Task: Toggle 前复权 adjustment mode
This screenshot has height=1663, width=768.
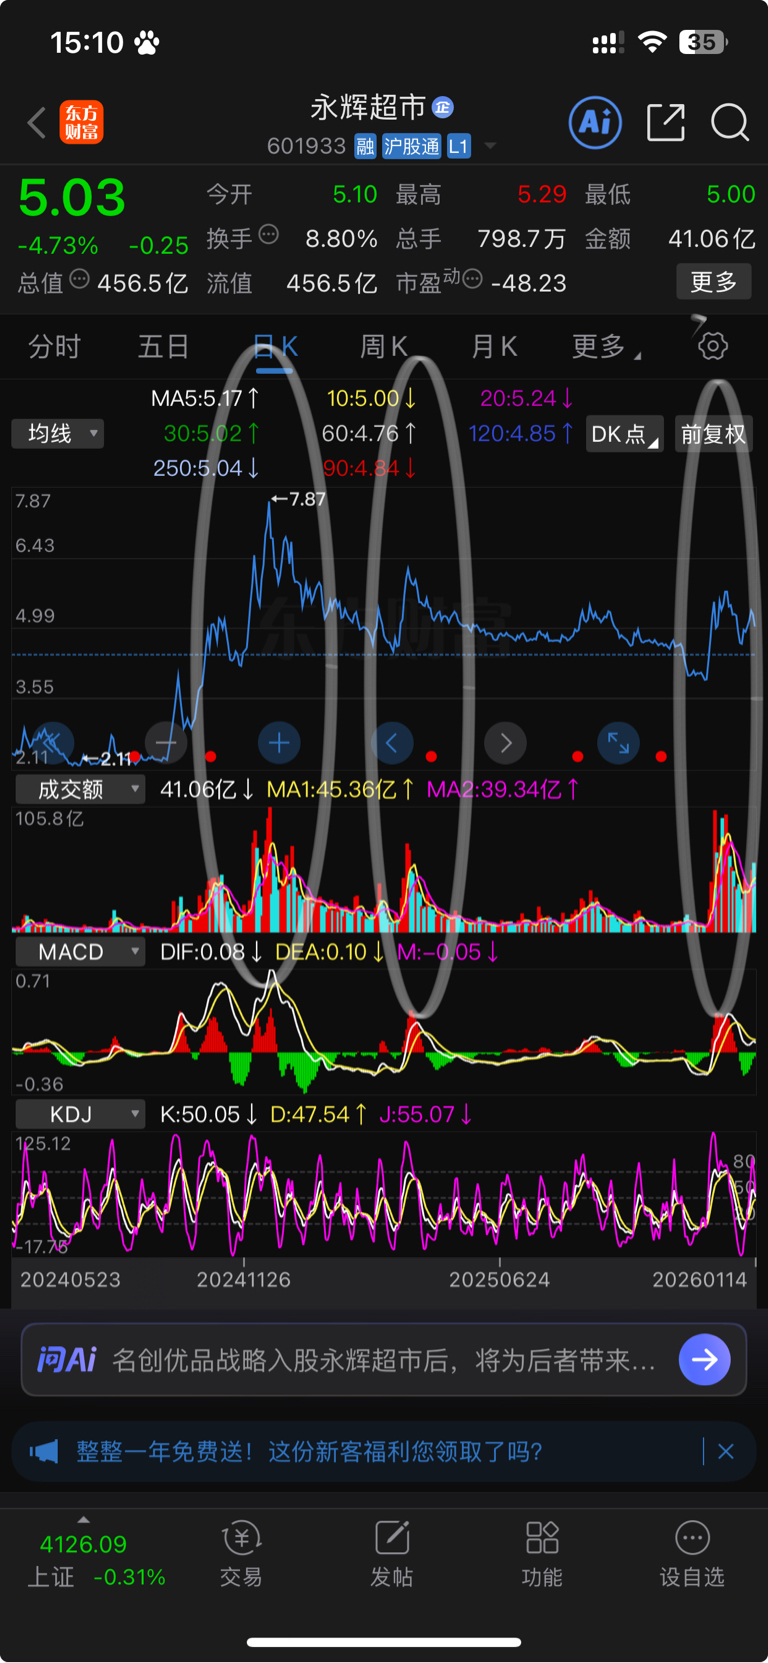Action: (x=713, y=434)
